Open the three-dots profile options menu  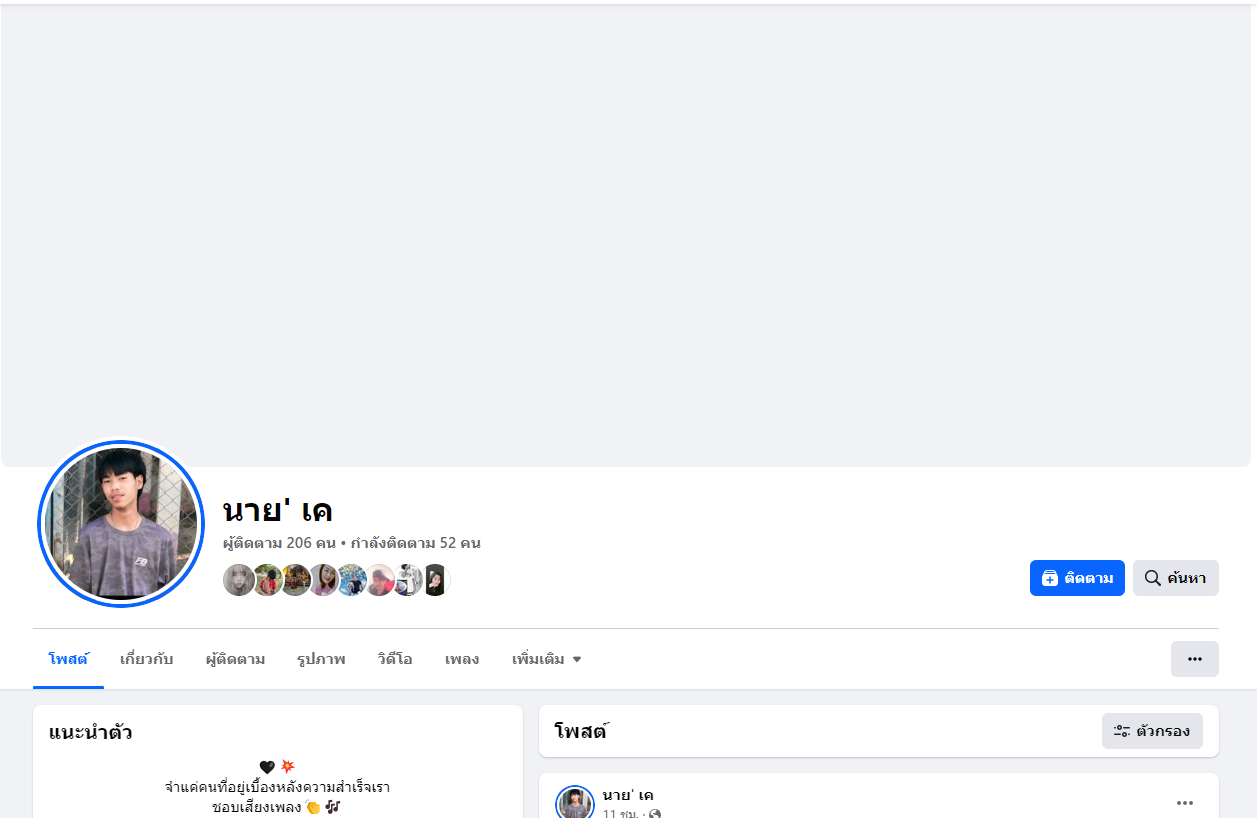[x=1194, y=659]
